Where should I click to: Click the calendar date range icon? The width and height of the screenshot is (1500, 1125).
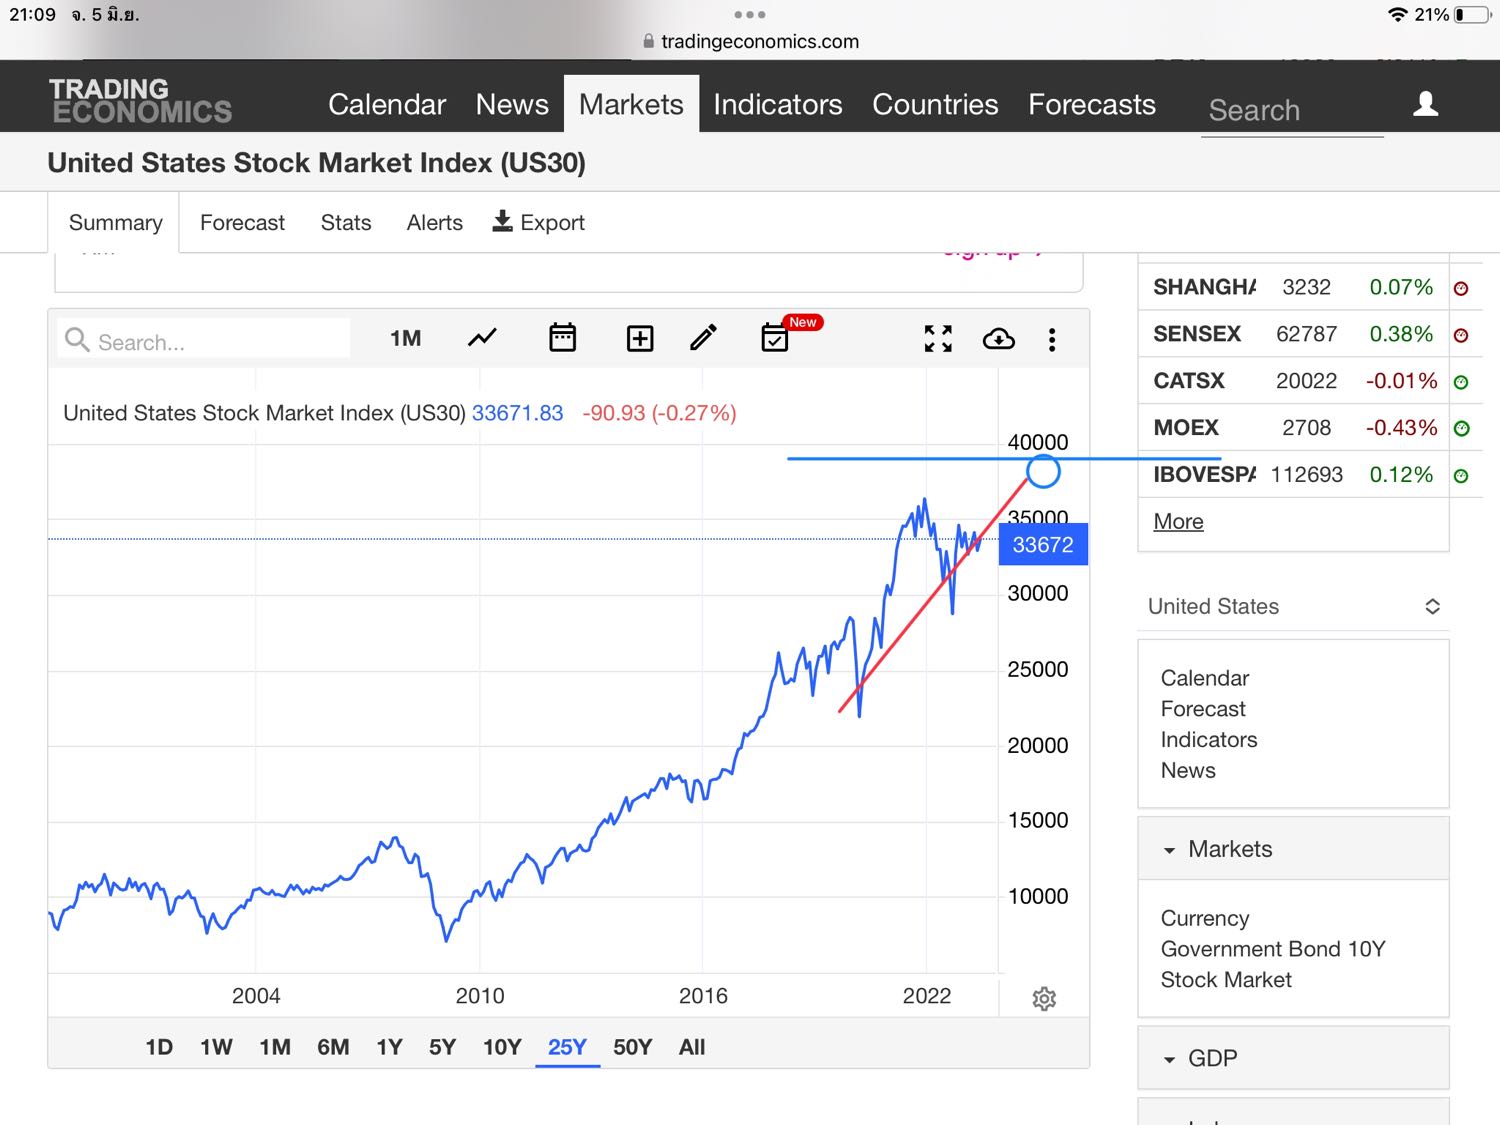(563, 339)
